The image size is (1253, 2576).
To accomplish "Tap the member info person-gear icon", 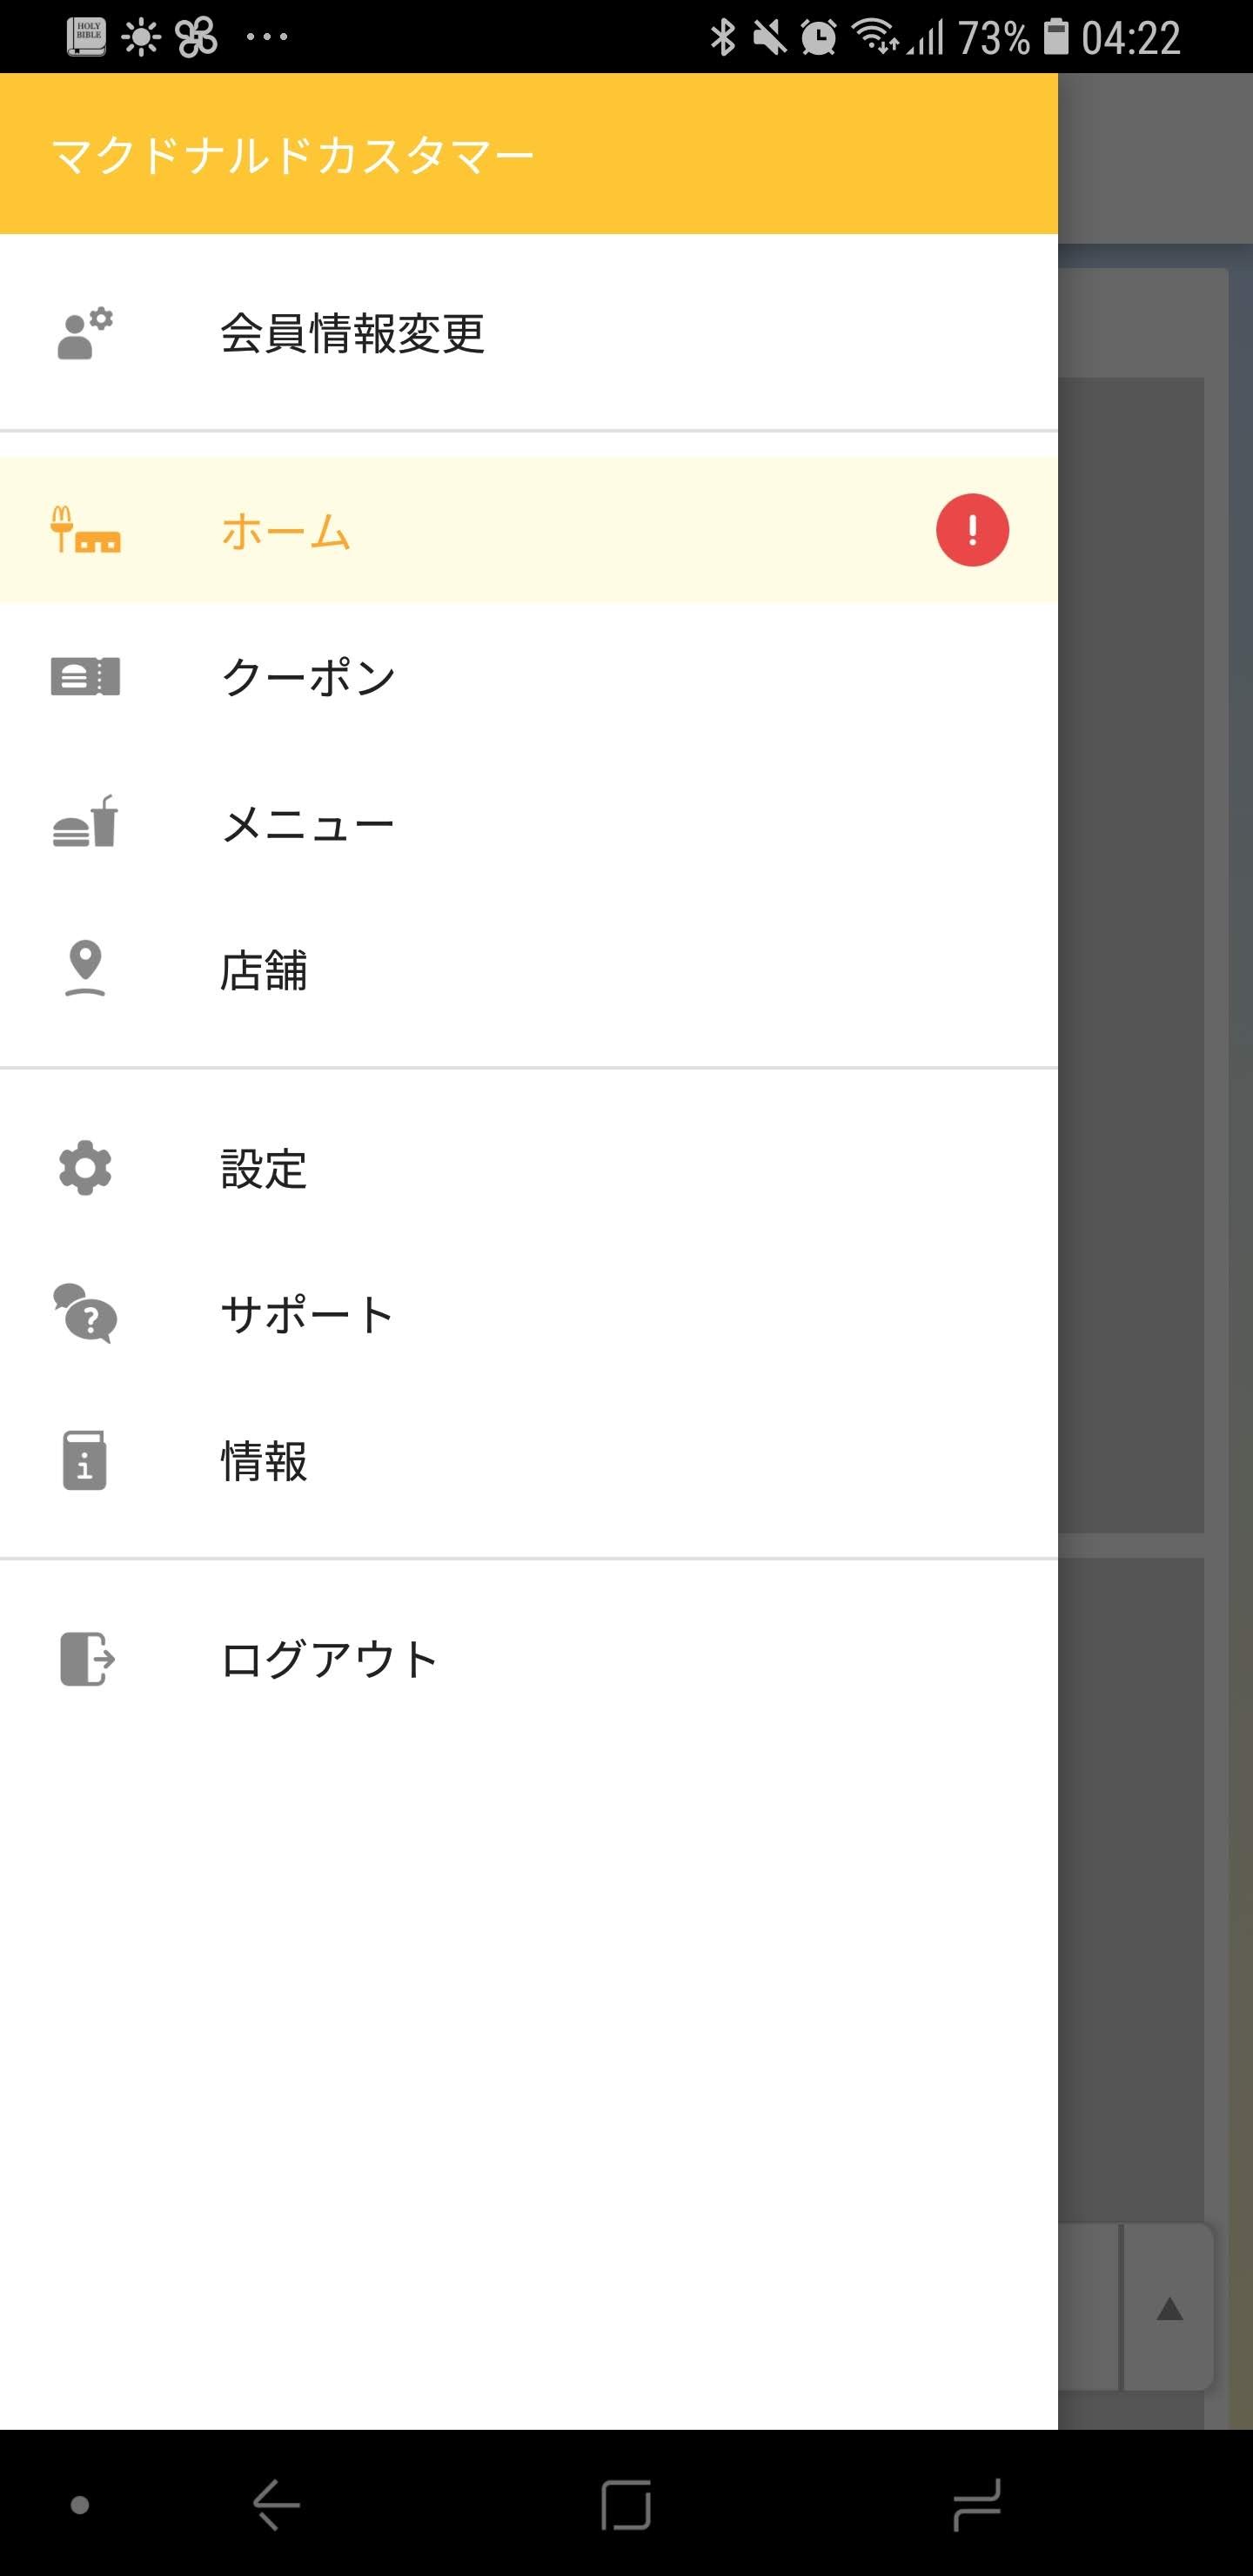I will (x=85, y=333).
